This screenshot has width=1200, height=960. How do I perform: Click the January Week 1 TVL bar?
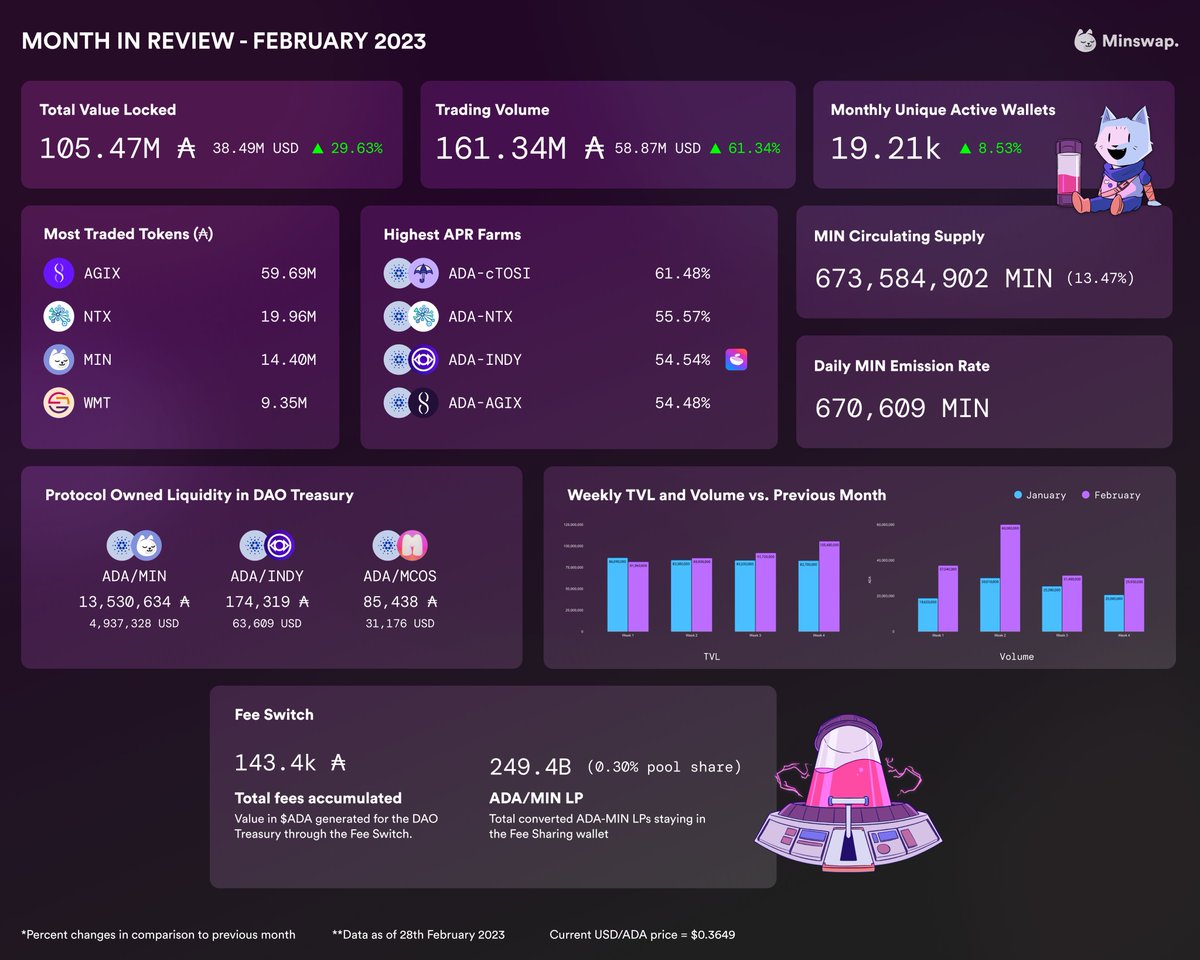point(617,595)
